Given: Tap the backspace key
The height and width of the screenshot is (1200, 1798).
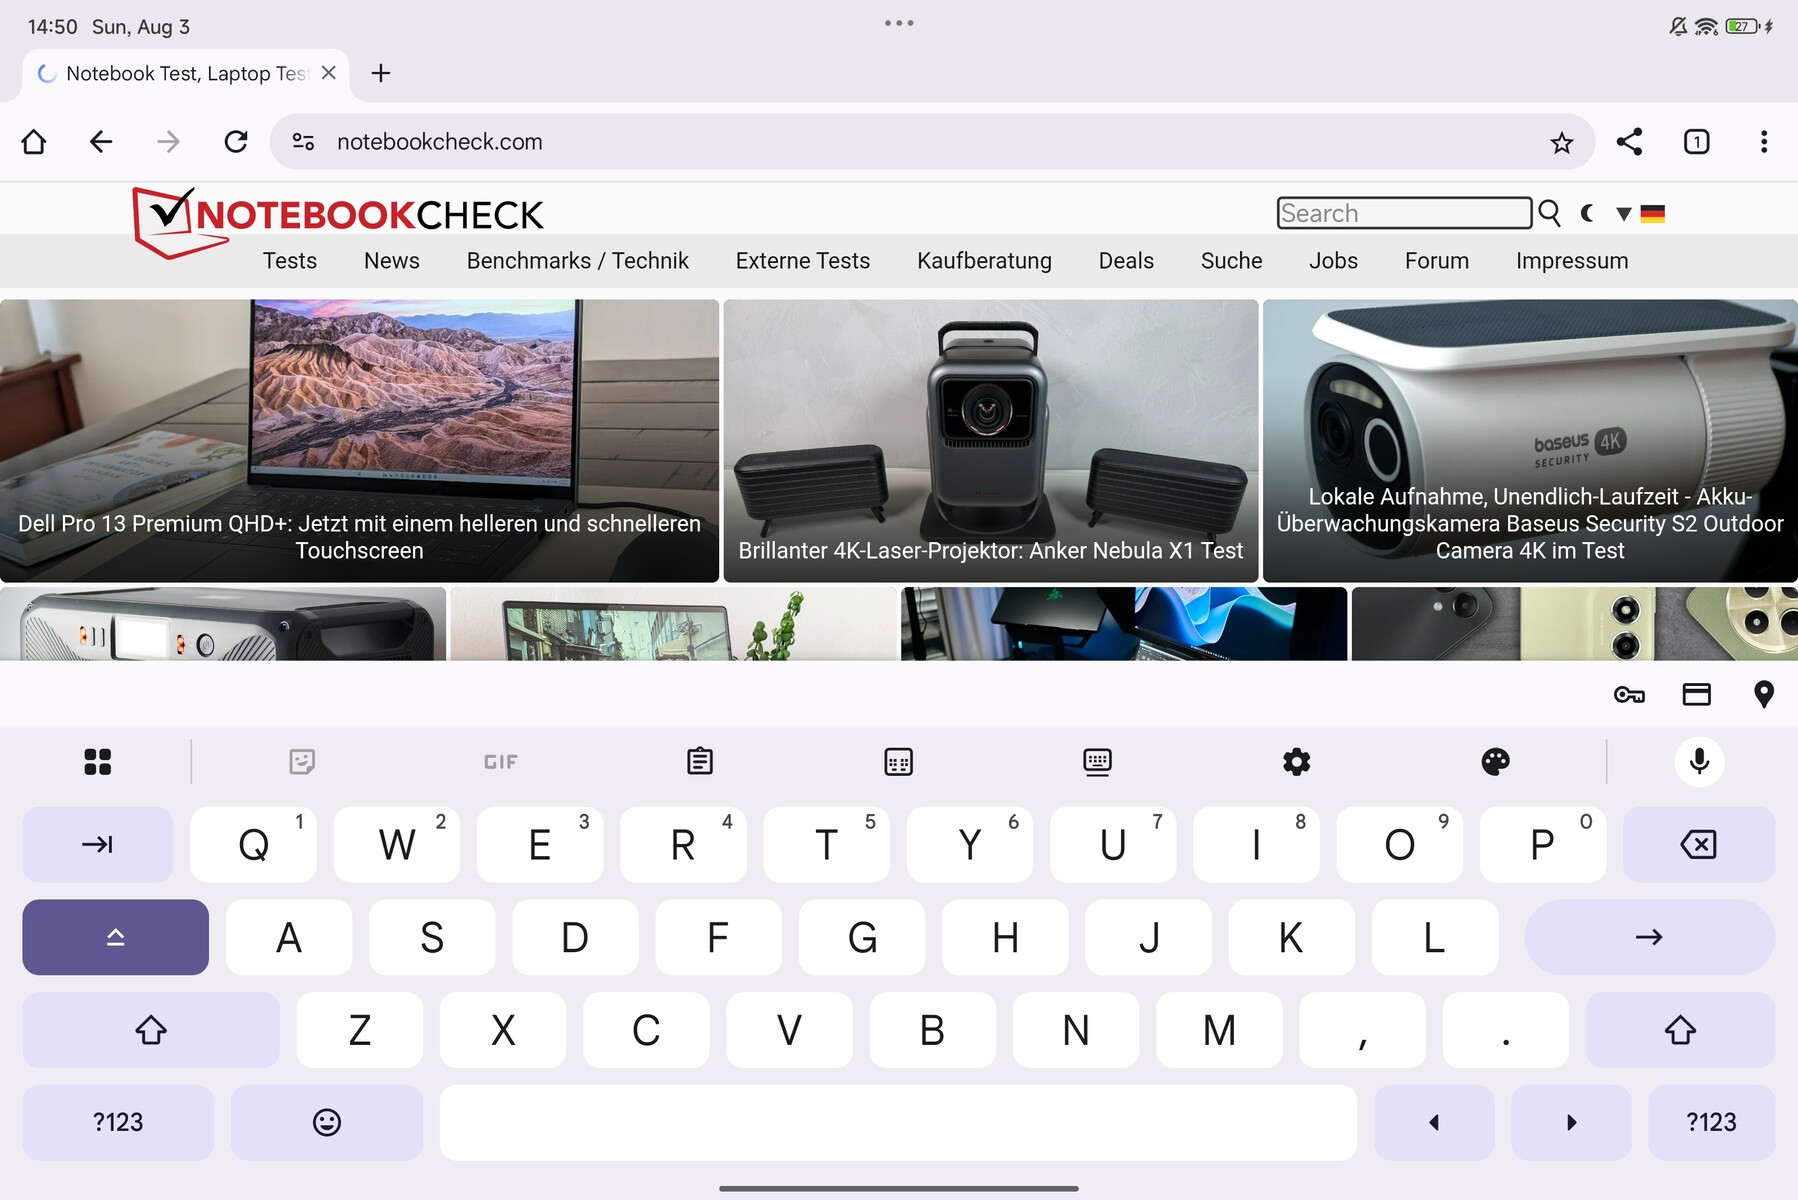Looking at the screenshot, I should tap(1699, 845).
